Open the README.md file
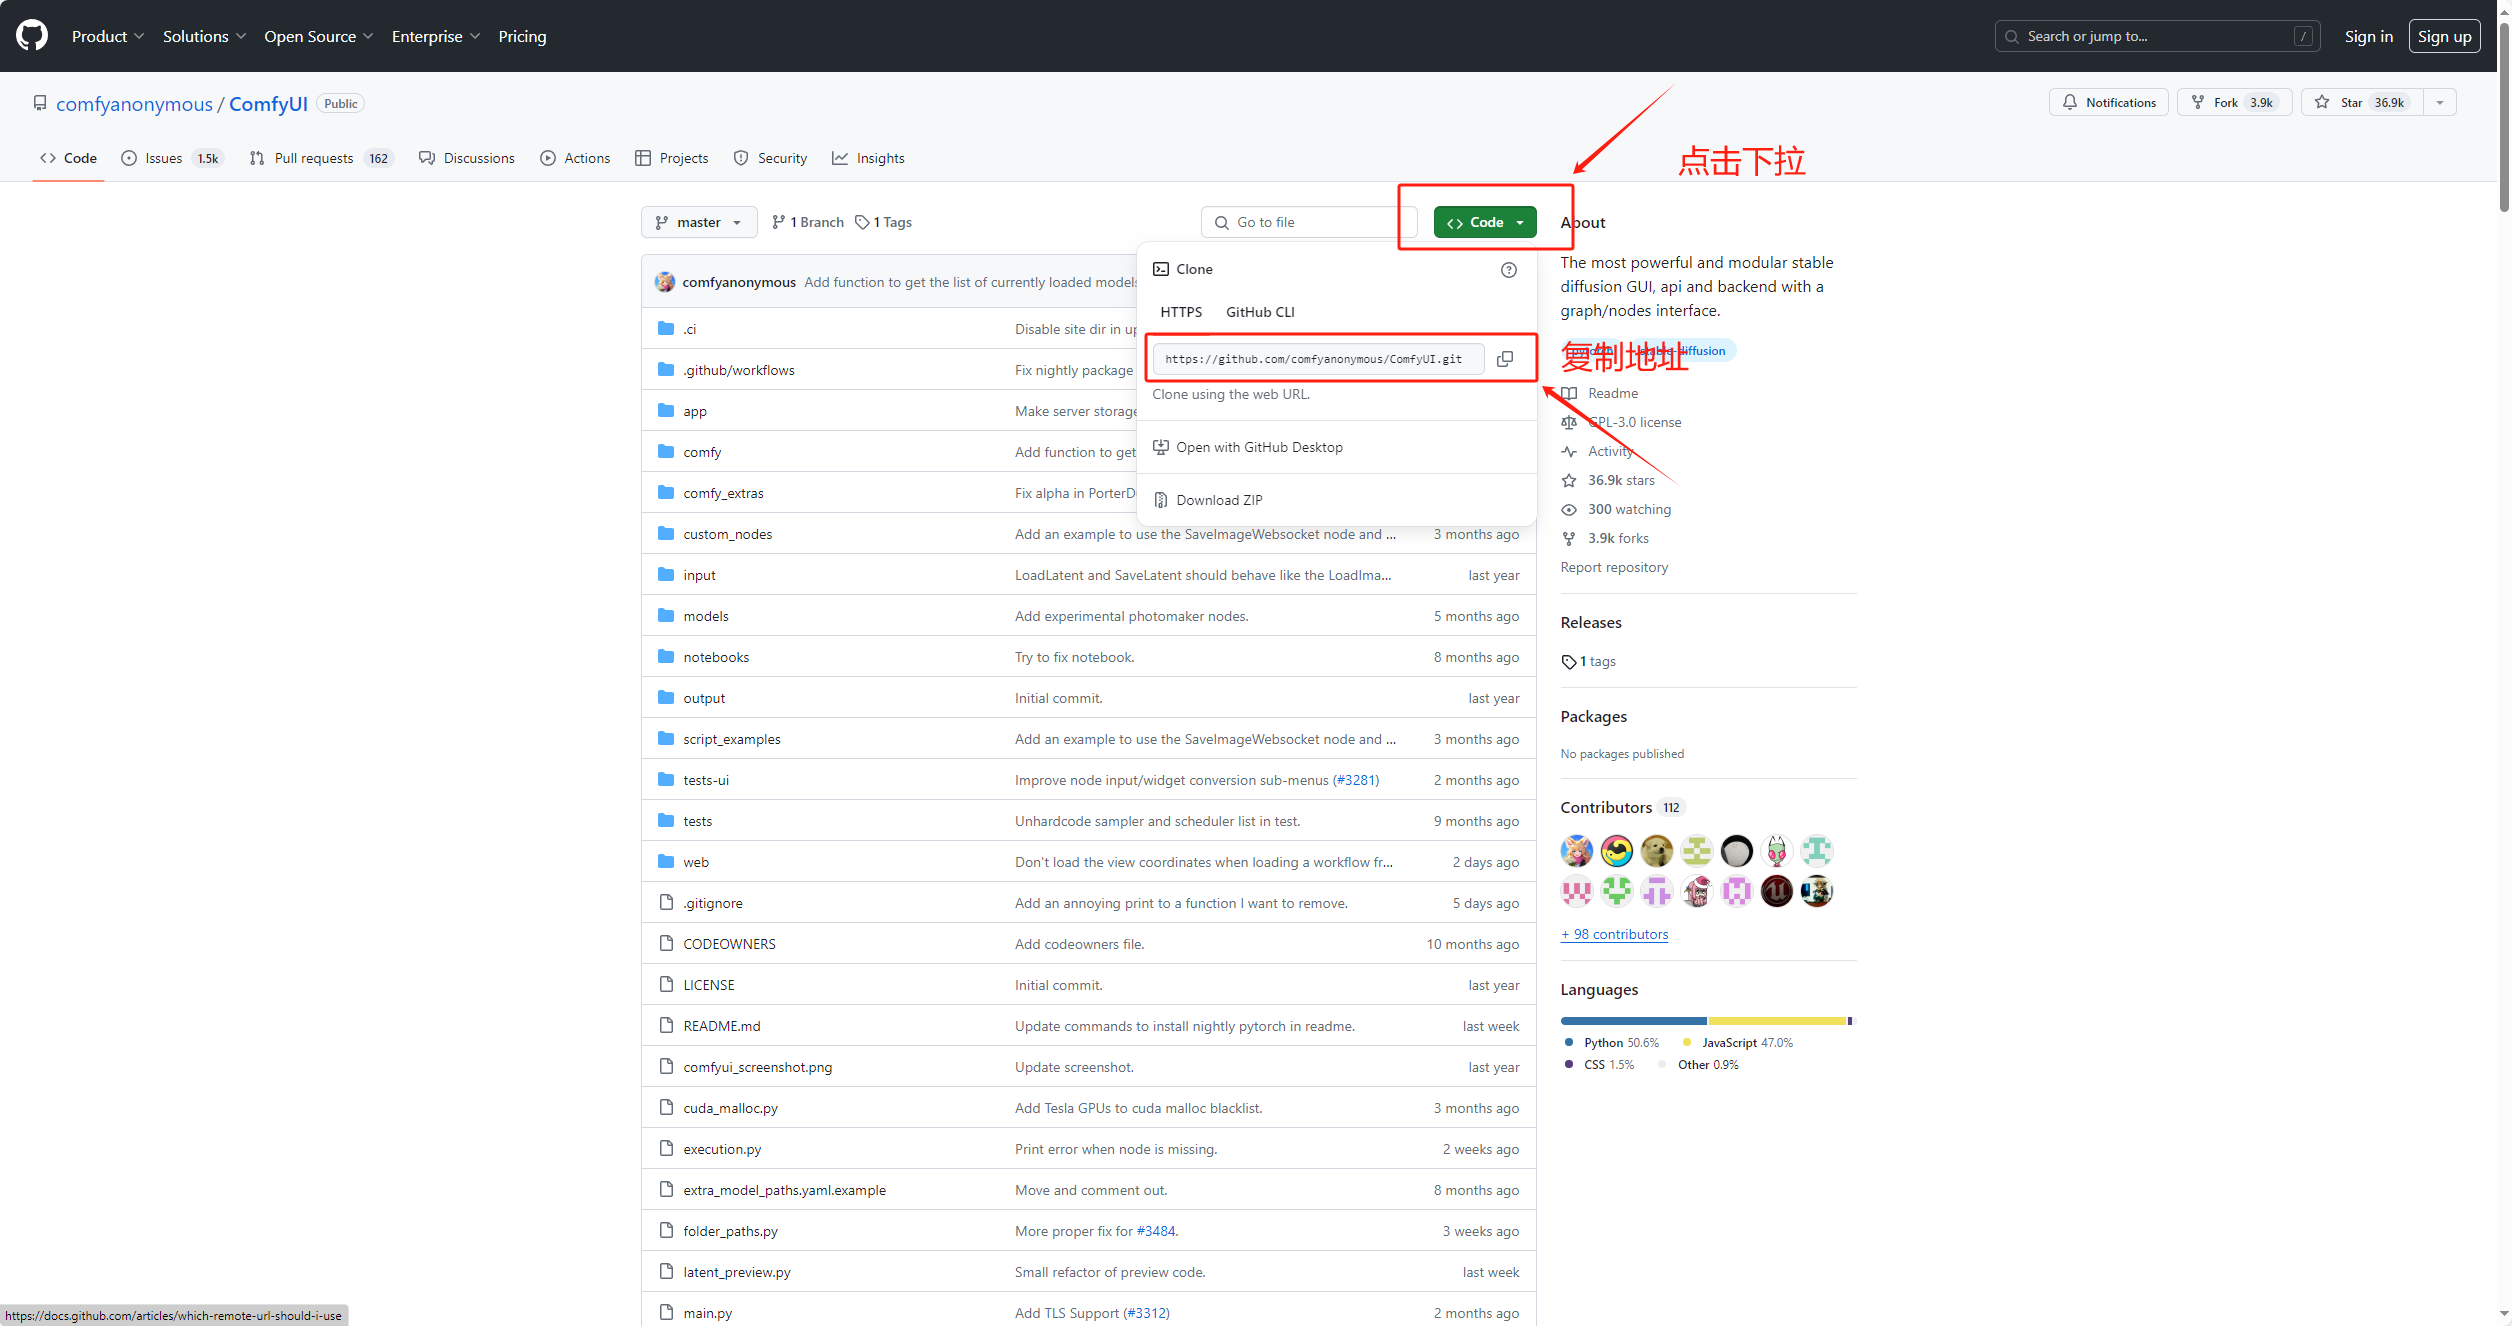The image size is (2512, 1326). pyautogui.click(x=721, y=1026)
